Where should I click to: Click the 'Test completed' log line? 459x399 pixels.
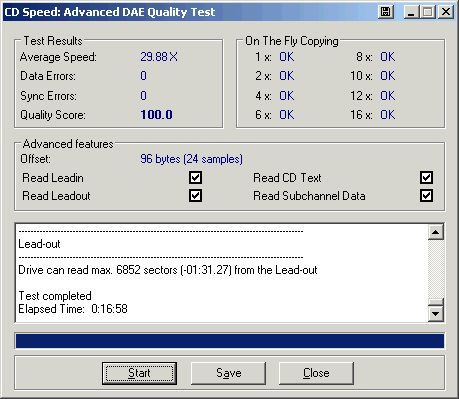pos(55,296)
